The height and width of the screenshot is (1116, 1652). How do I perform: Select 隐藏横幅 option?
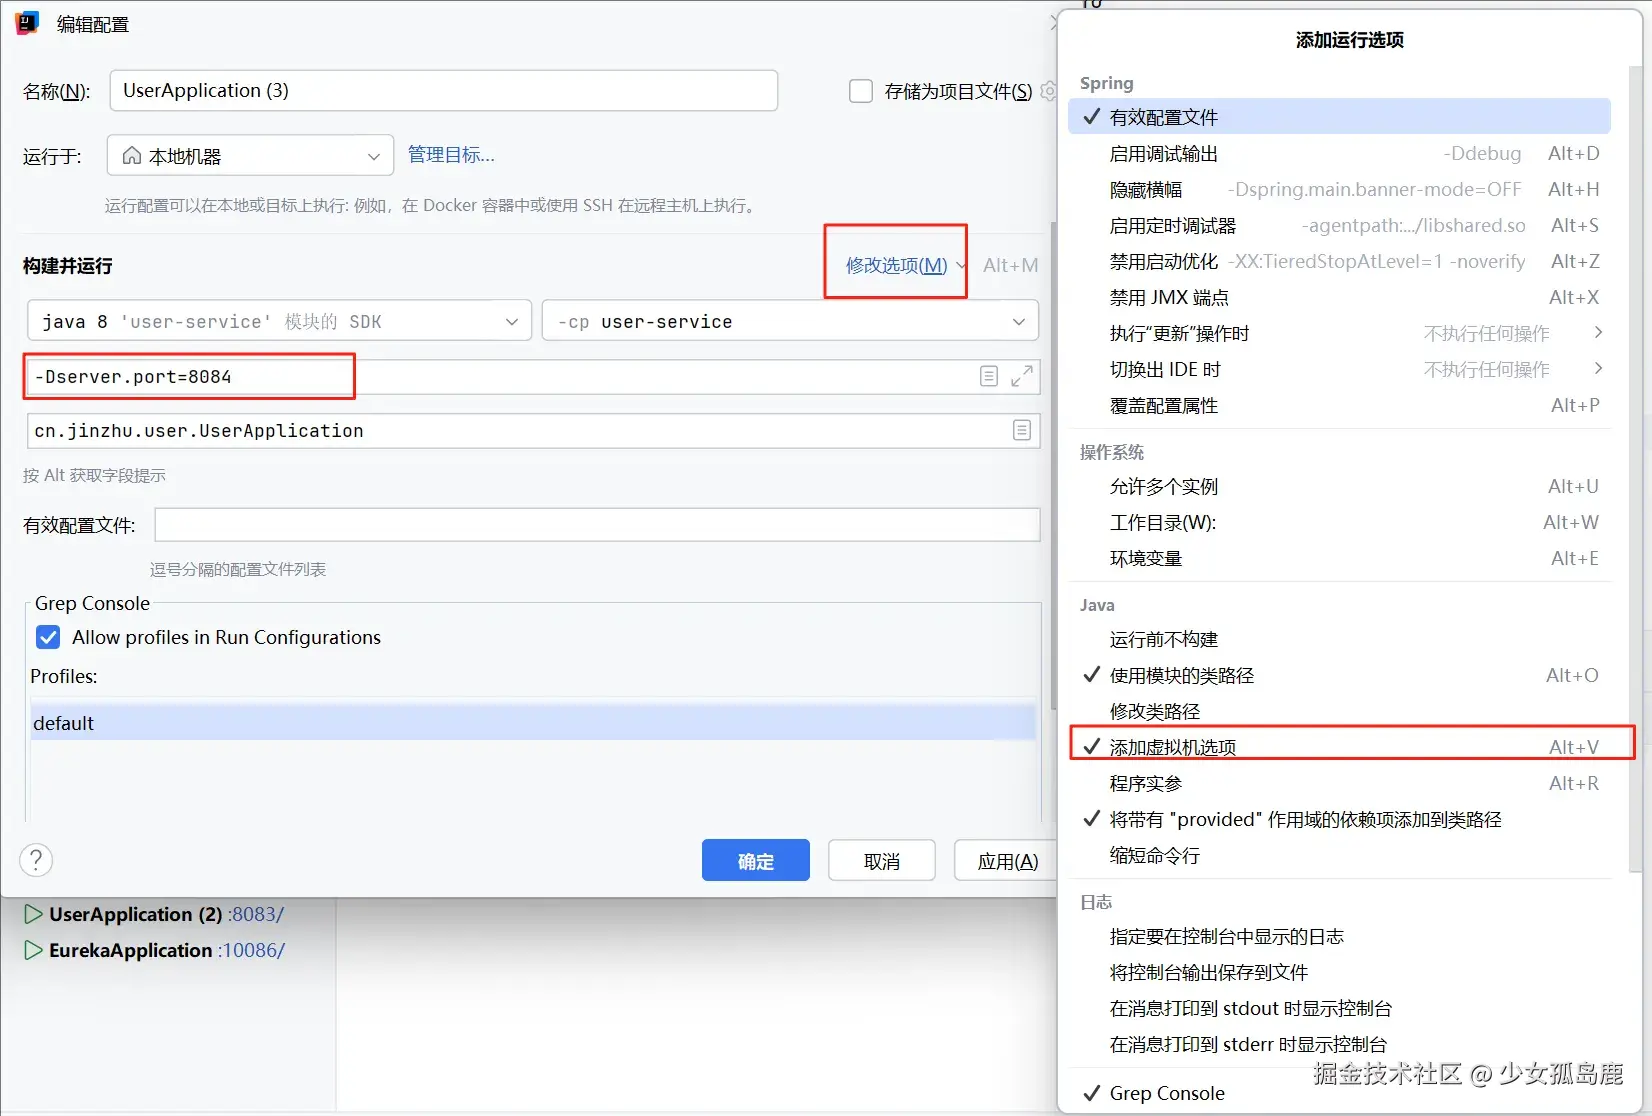pos(1339,189)
